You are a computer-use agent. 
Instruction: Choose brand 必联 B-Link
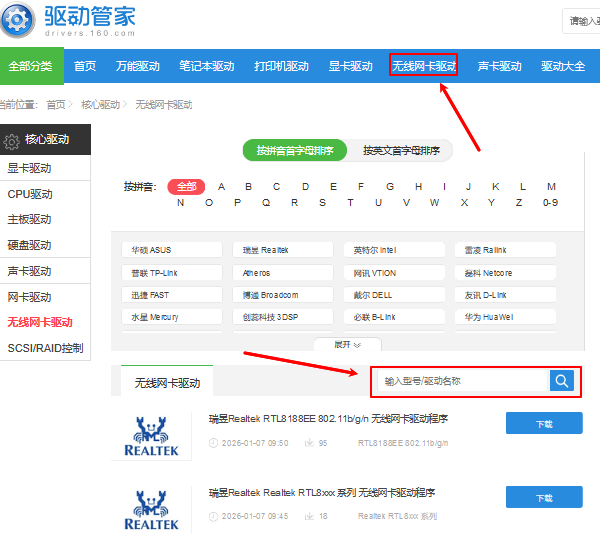(x=394, y=317)
